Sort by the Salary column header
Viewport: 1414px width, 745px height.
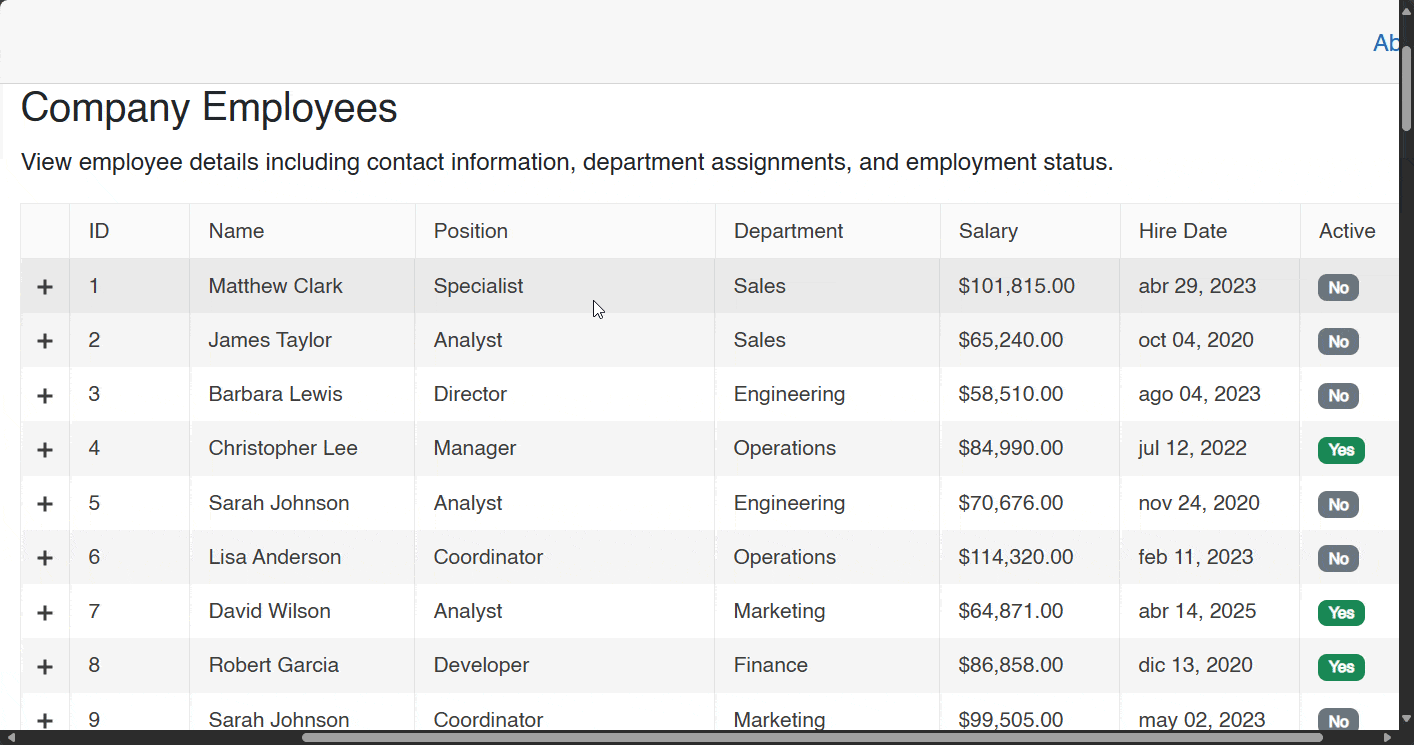pos(988,231)
